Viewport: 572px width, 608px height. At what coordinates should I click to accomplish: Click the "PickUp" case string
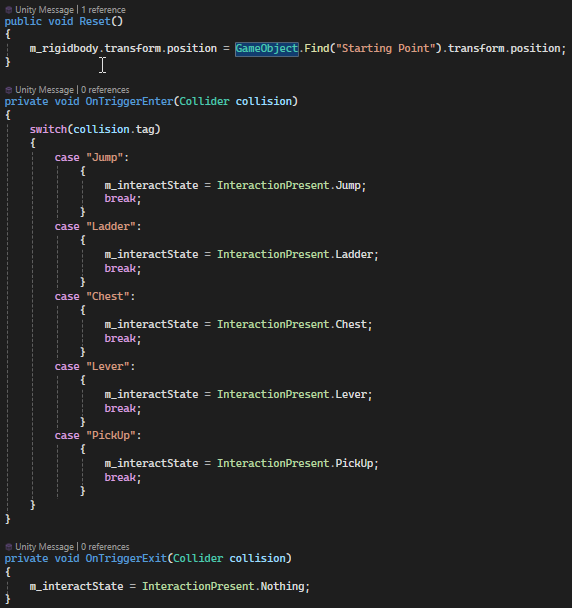click(111, 435)
